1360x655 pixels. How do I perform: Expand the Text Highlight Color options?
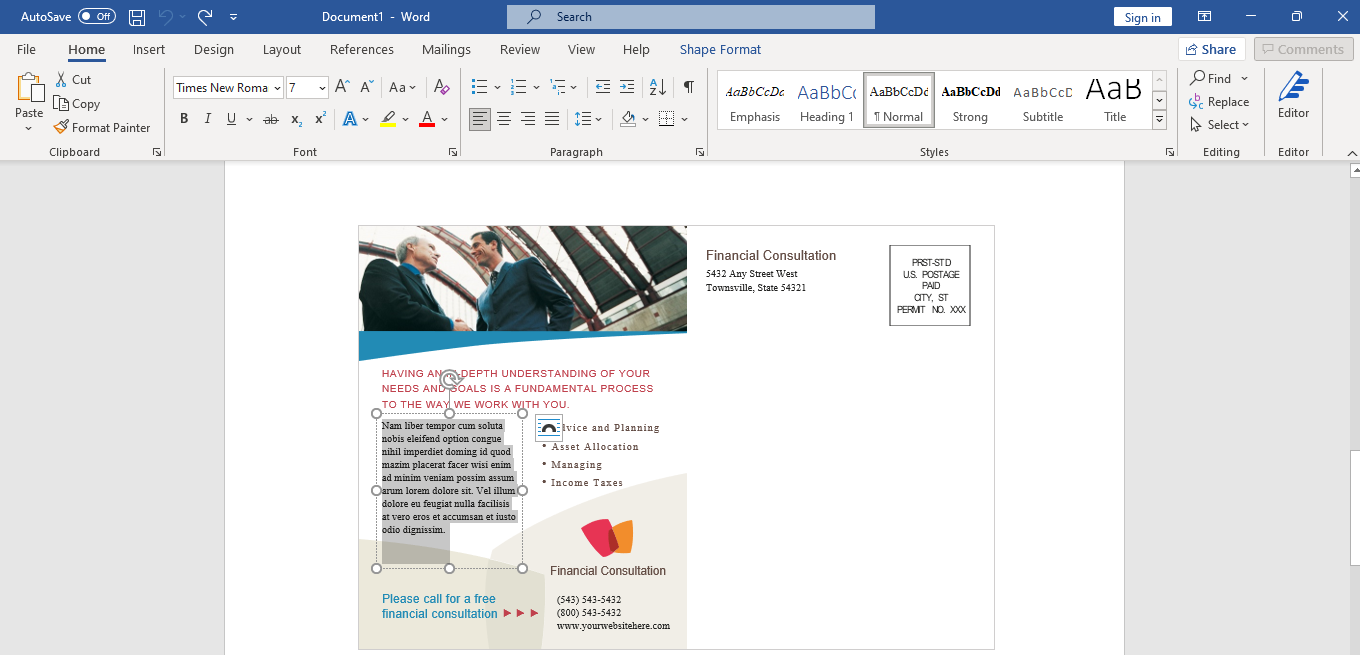404,118
